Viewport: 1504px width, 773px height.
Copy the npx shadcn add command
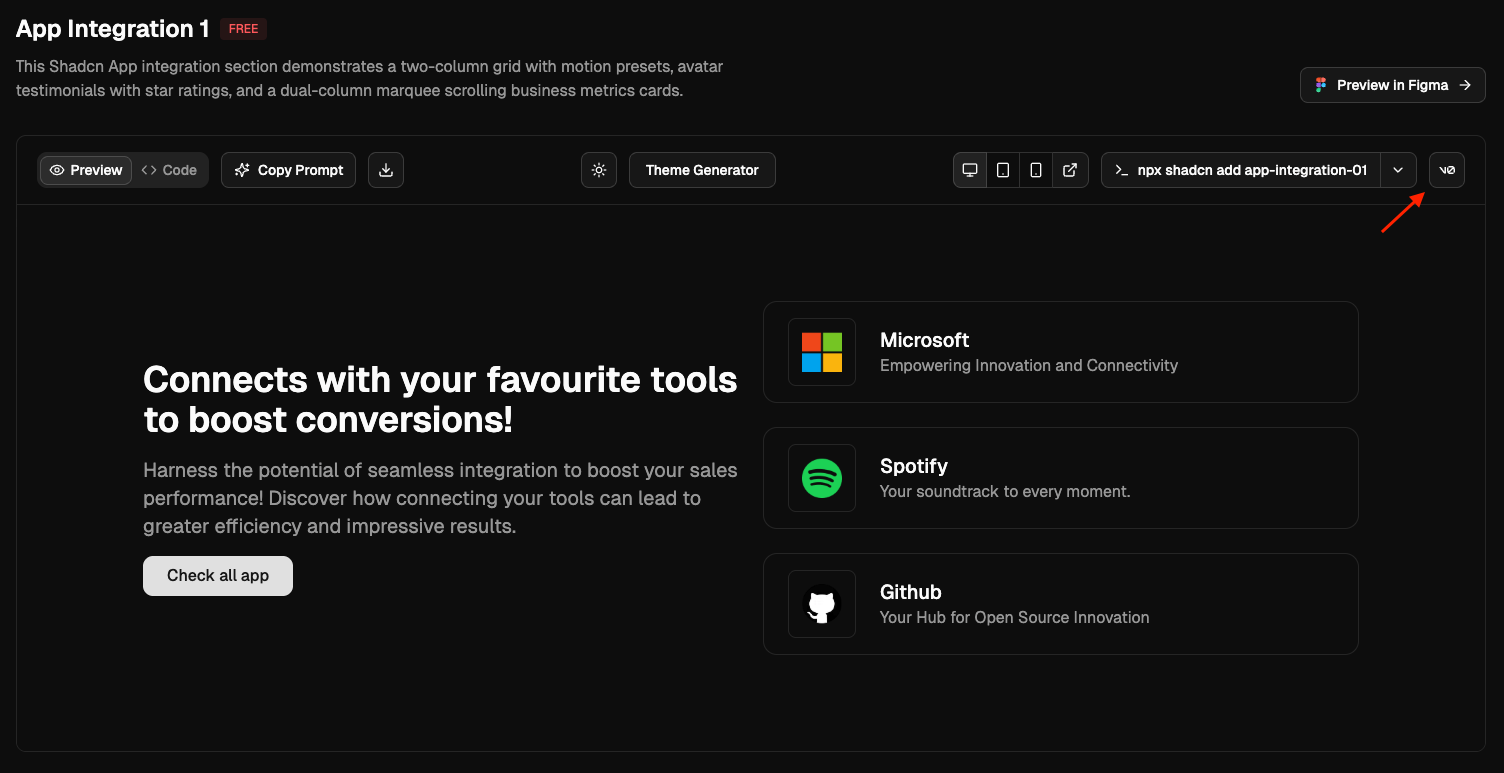click(x=1241, y=170)
